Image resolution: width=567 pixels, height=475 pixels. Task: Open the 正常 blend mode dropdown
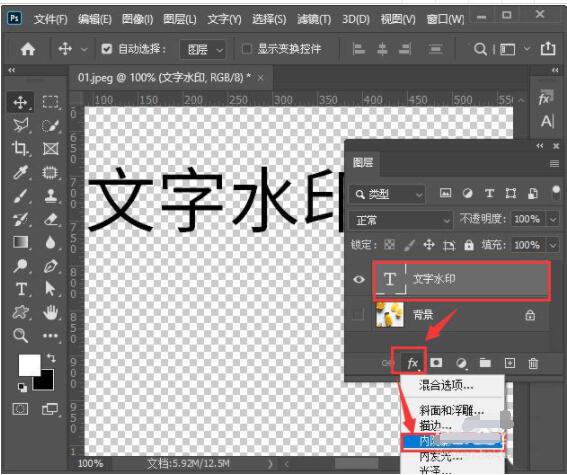400,220
